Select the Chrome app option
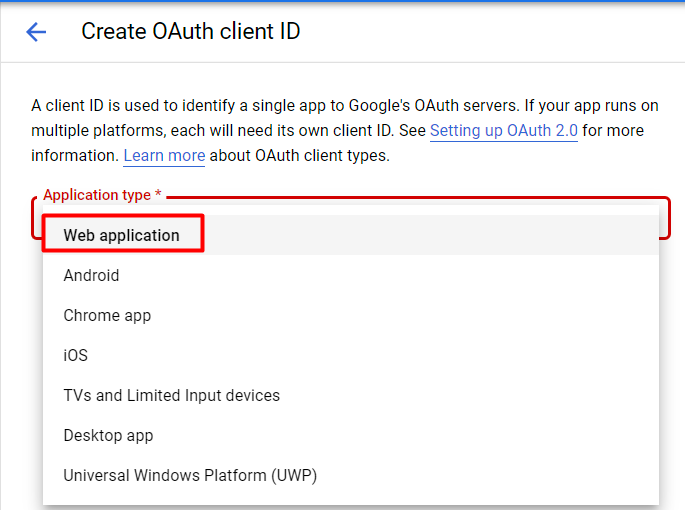This screenshot has height=510, width=685. click(107, 315)
